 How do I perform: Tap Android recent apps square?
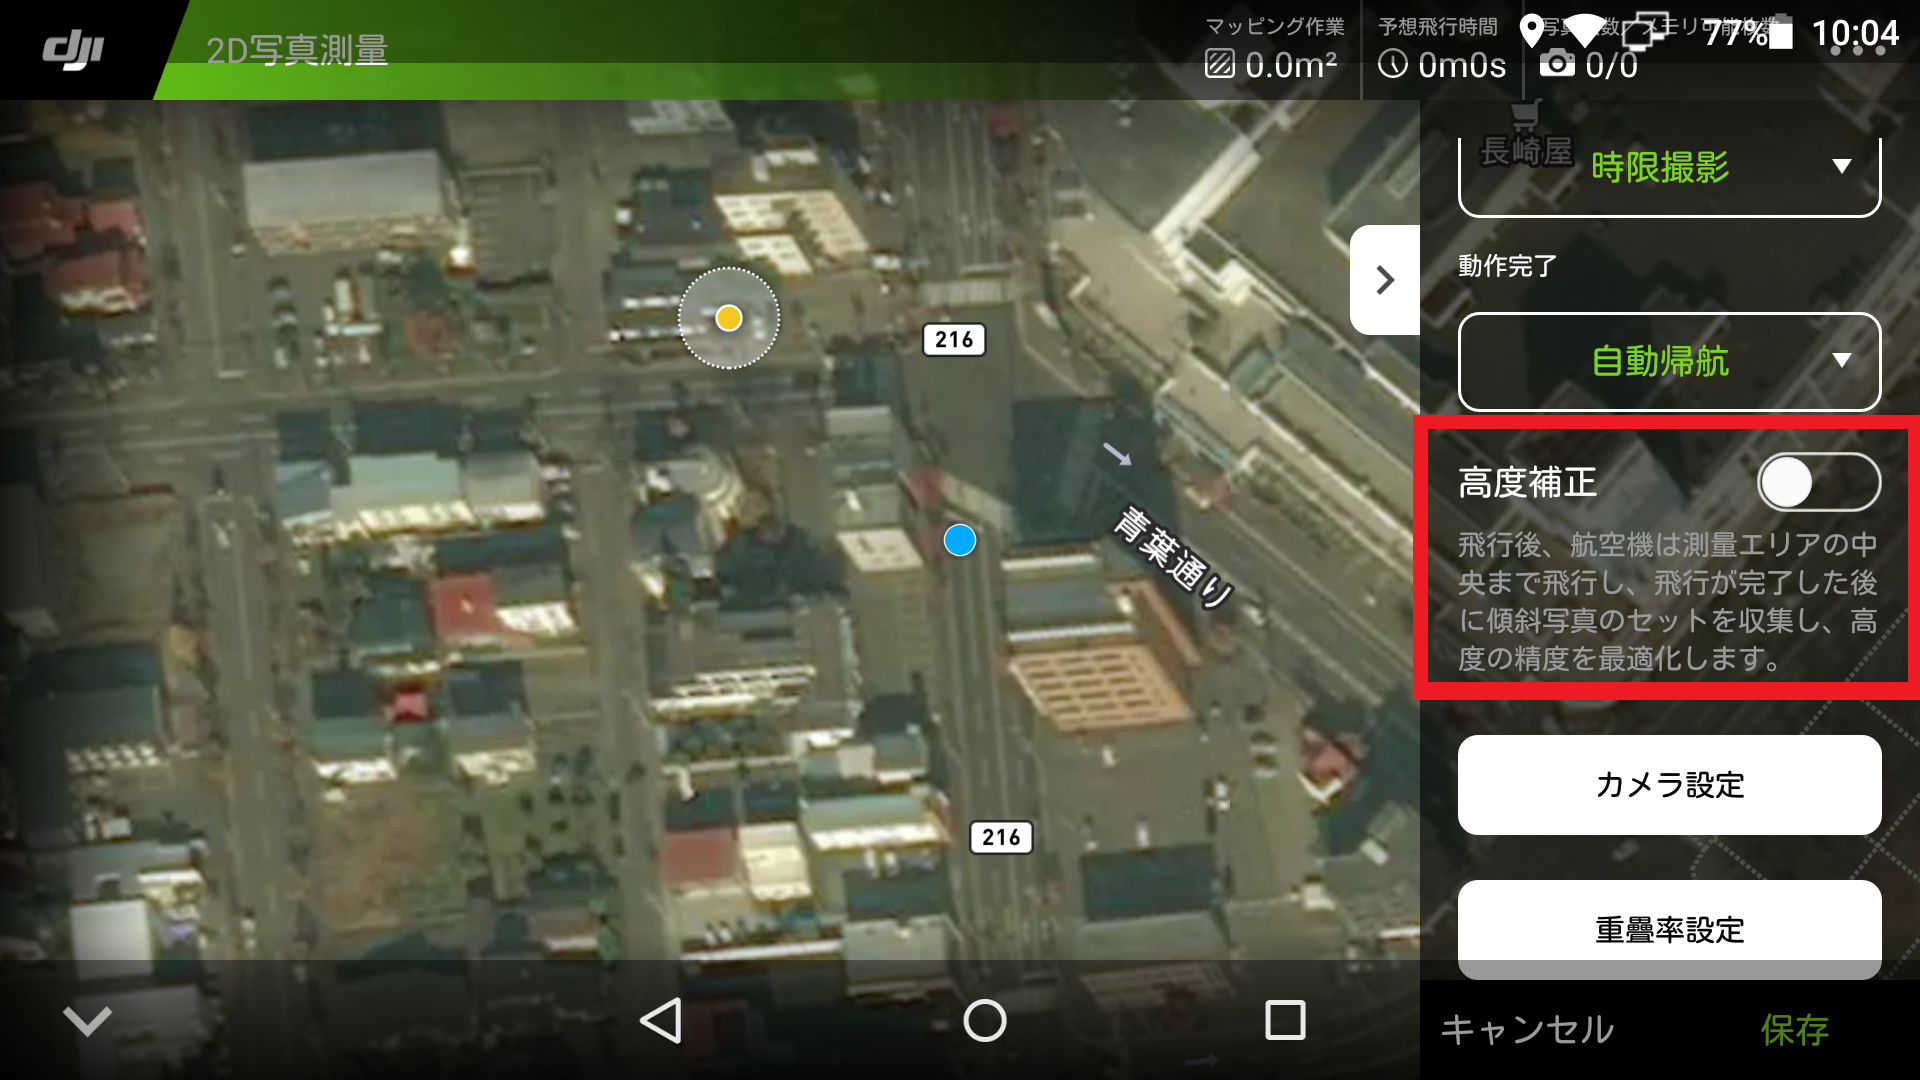point(1285,1021)
